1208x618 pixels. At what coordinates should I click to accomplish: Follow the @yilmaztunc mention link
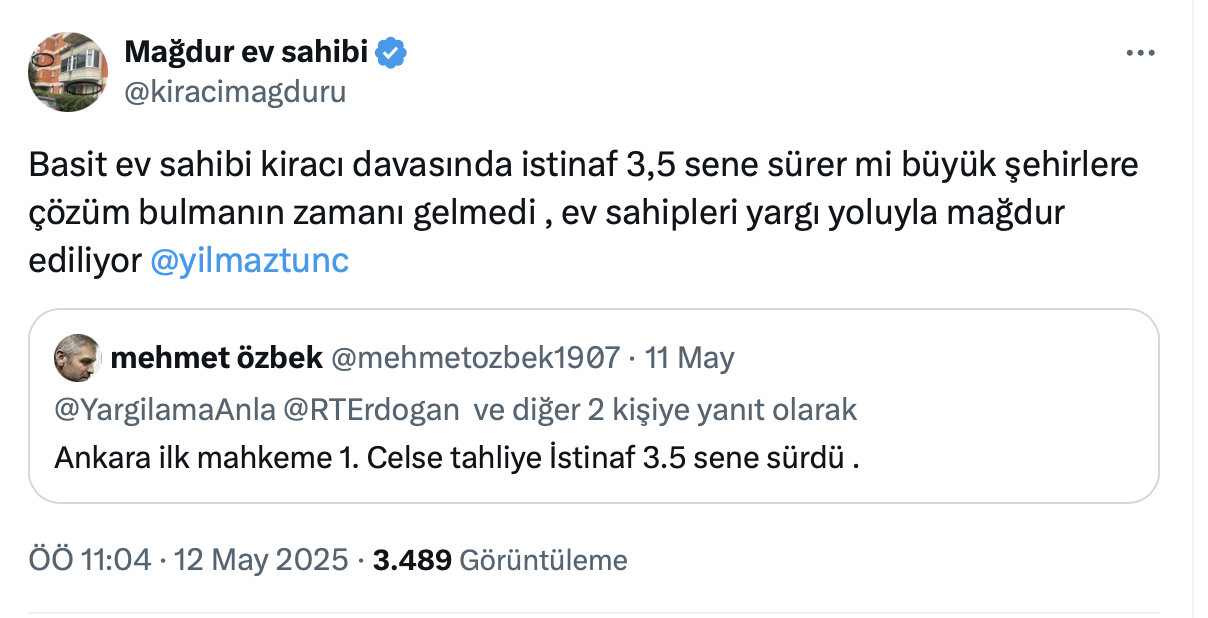click(x=249, y=261)
